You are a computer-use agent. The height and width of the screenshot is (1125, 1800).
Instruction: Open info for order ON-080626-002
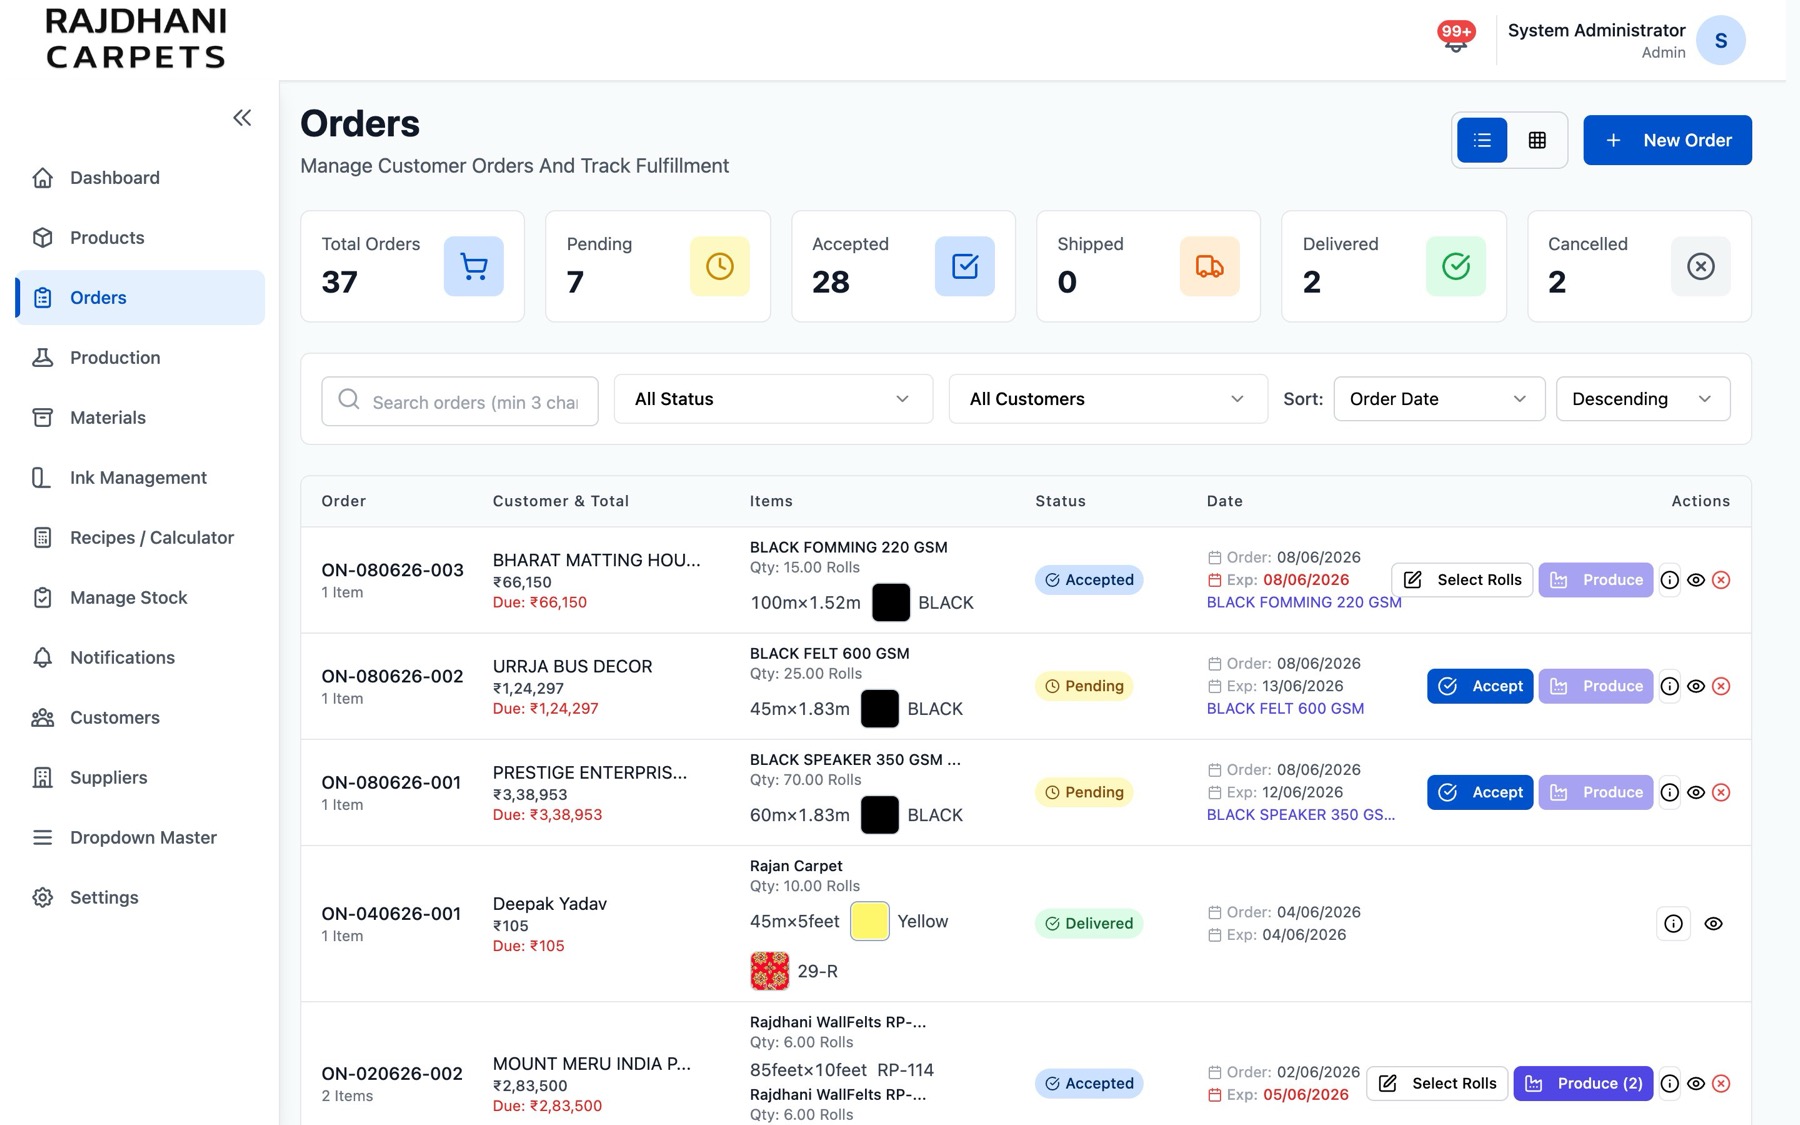tap(1670, 686)
